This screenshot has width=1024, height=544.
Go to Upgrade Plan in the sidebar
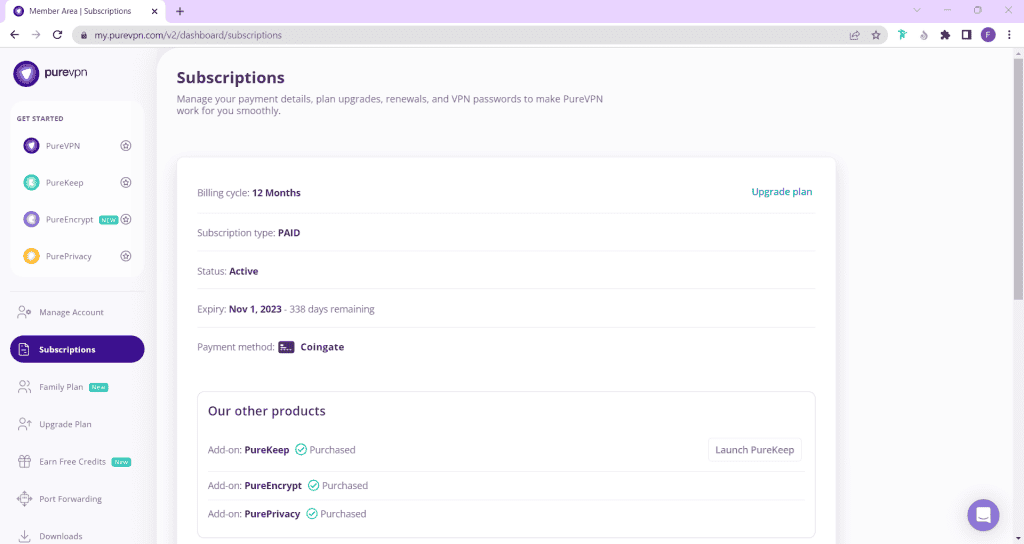[x=77, y=424]
